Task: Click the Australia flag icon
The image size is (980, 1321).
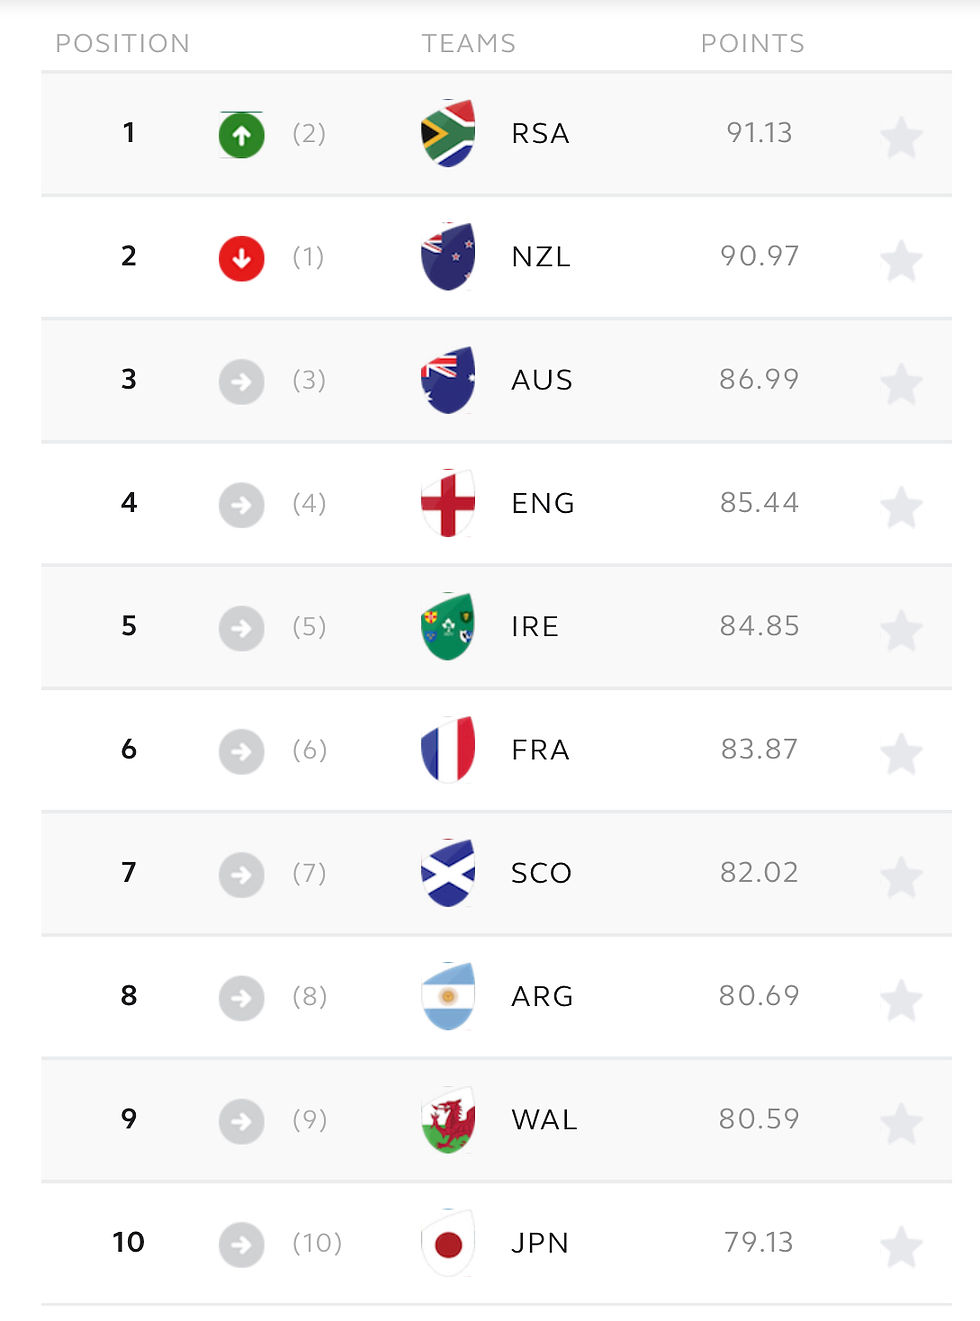Action: [x=448, y=380]
